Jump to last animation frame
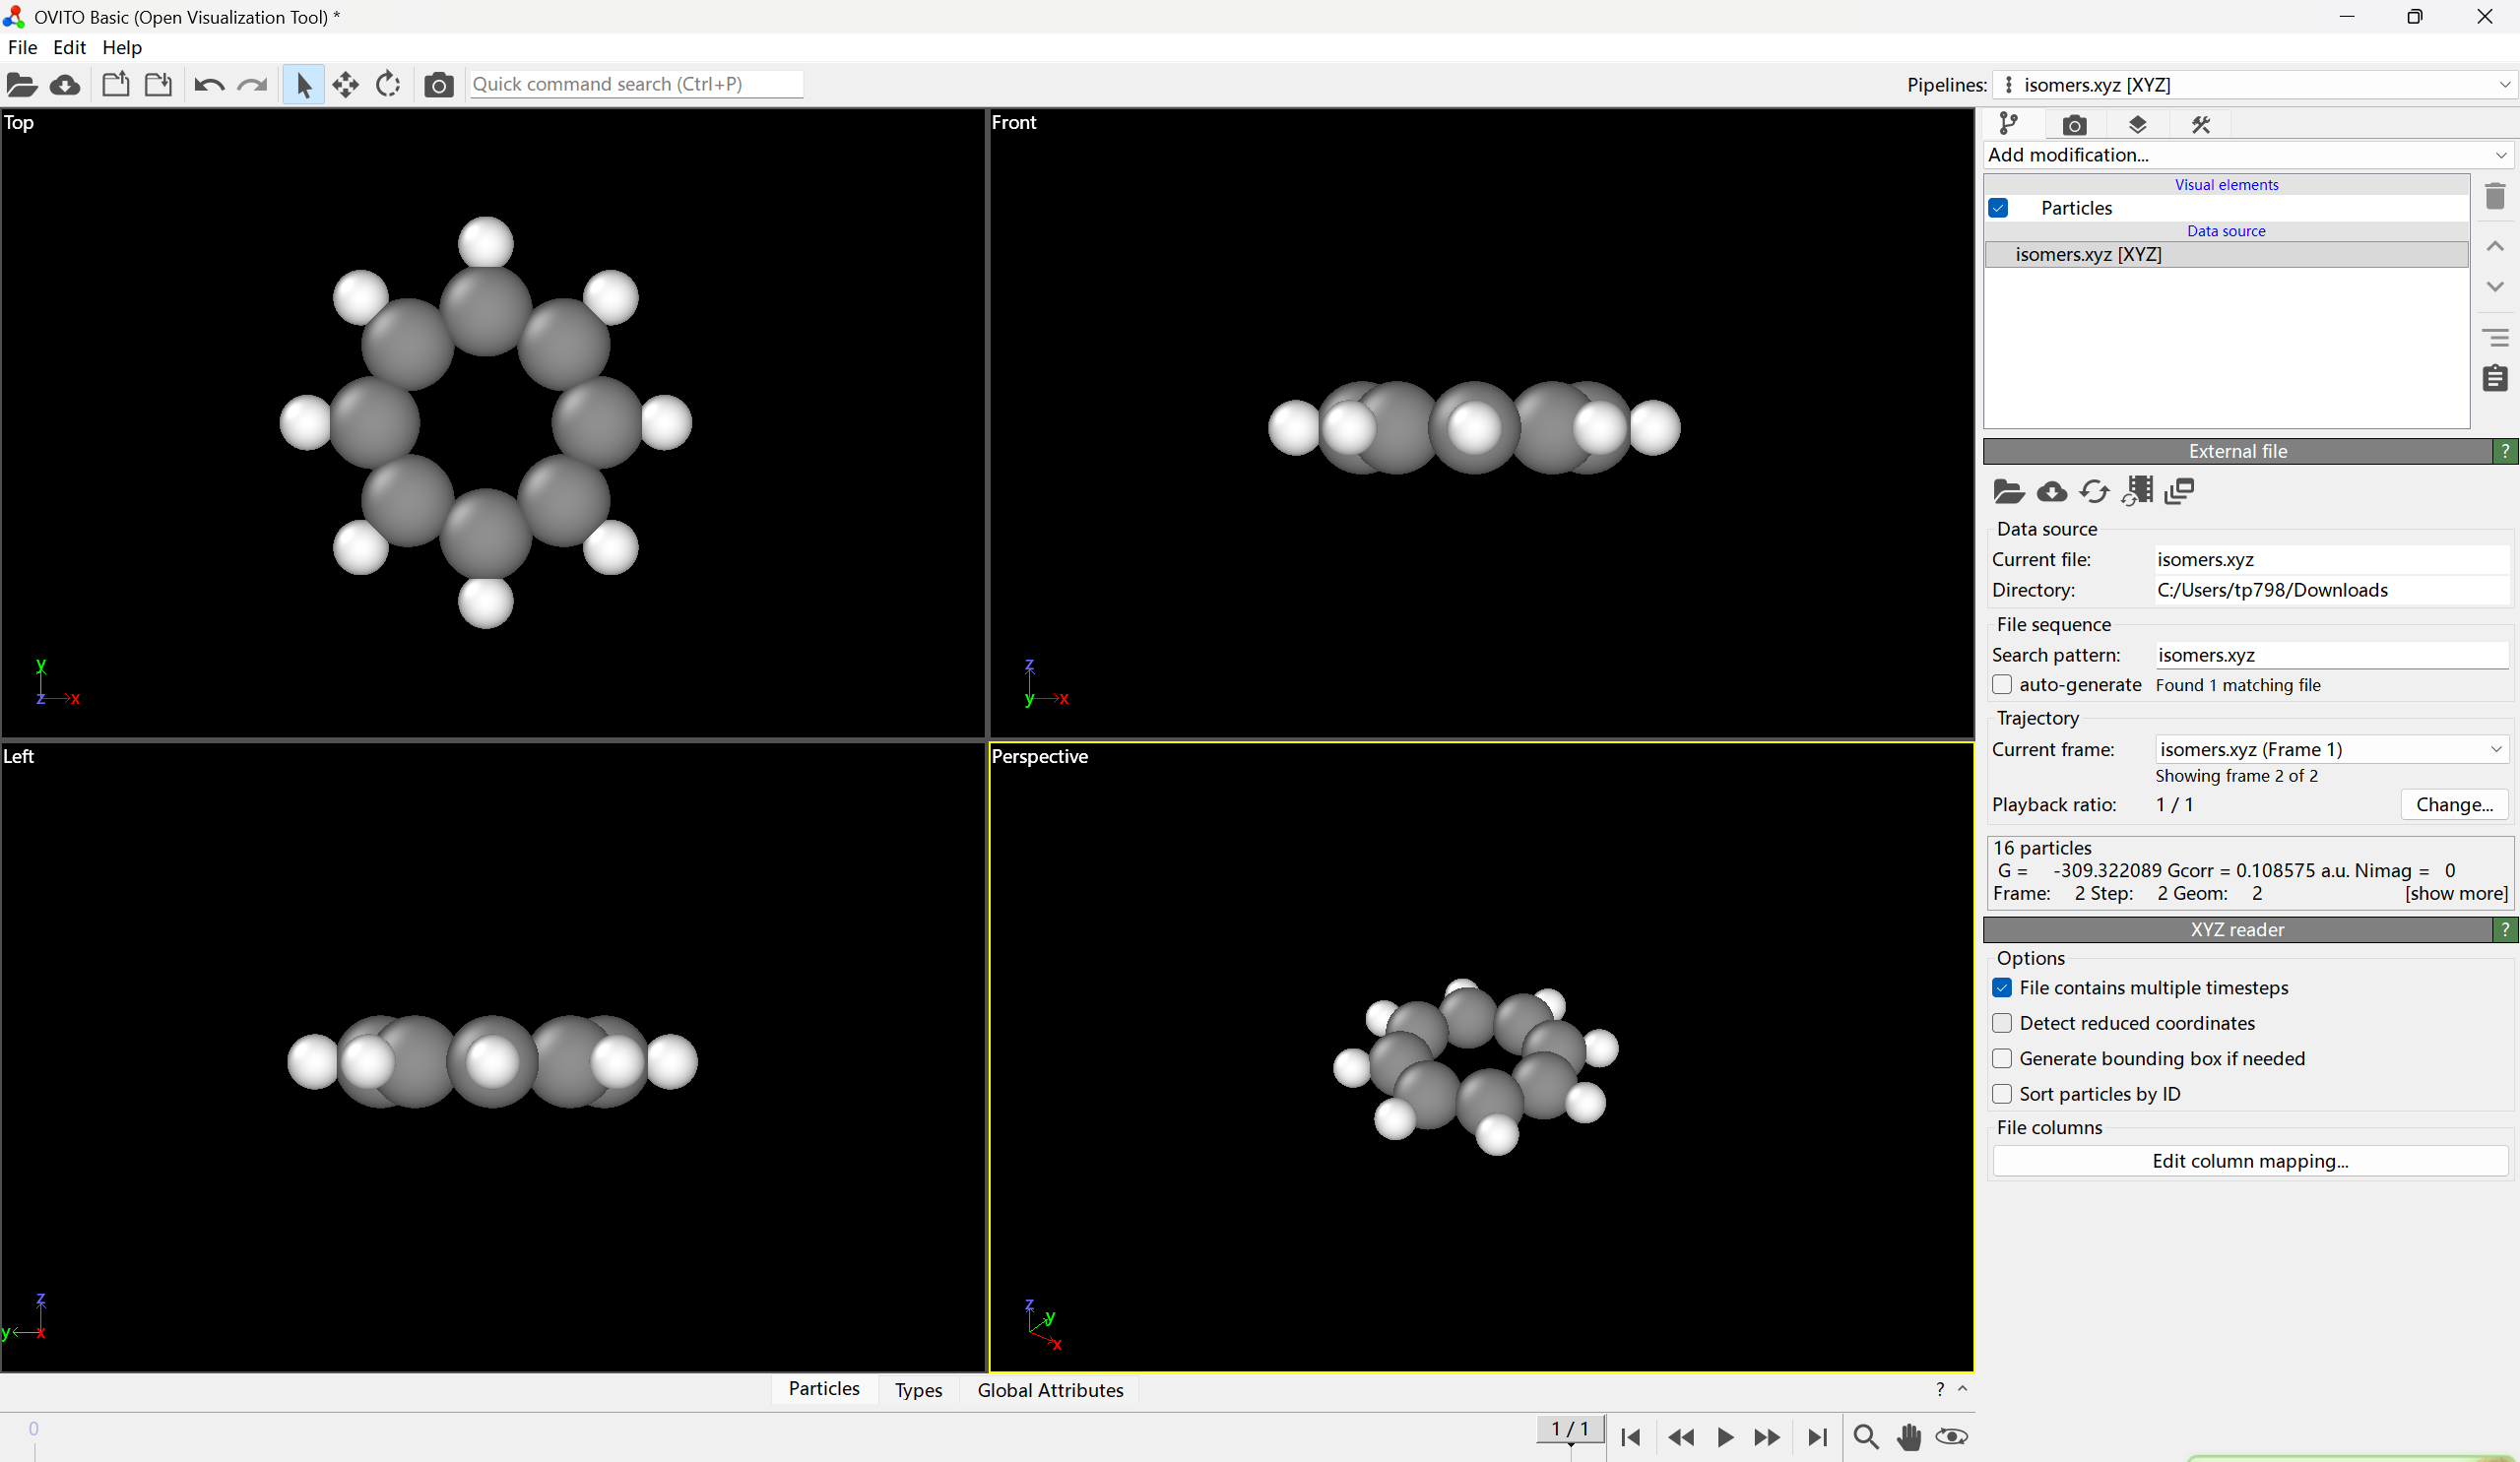Image resolution: width=2520 pixels, height=1462 pixels. (1817, 1437)
